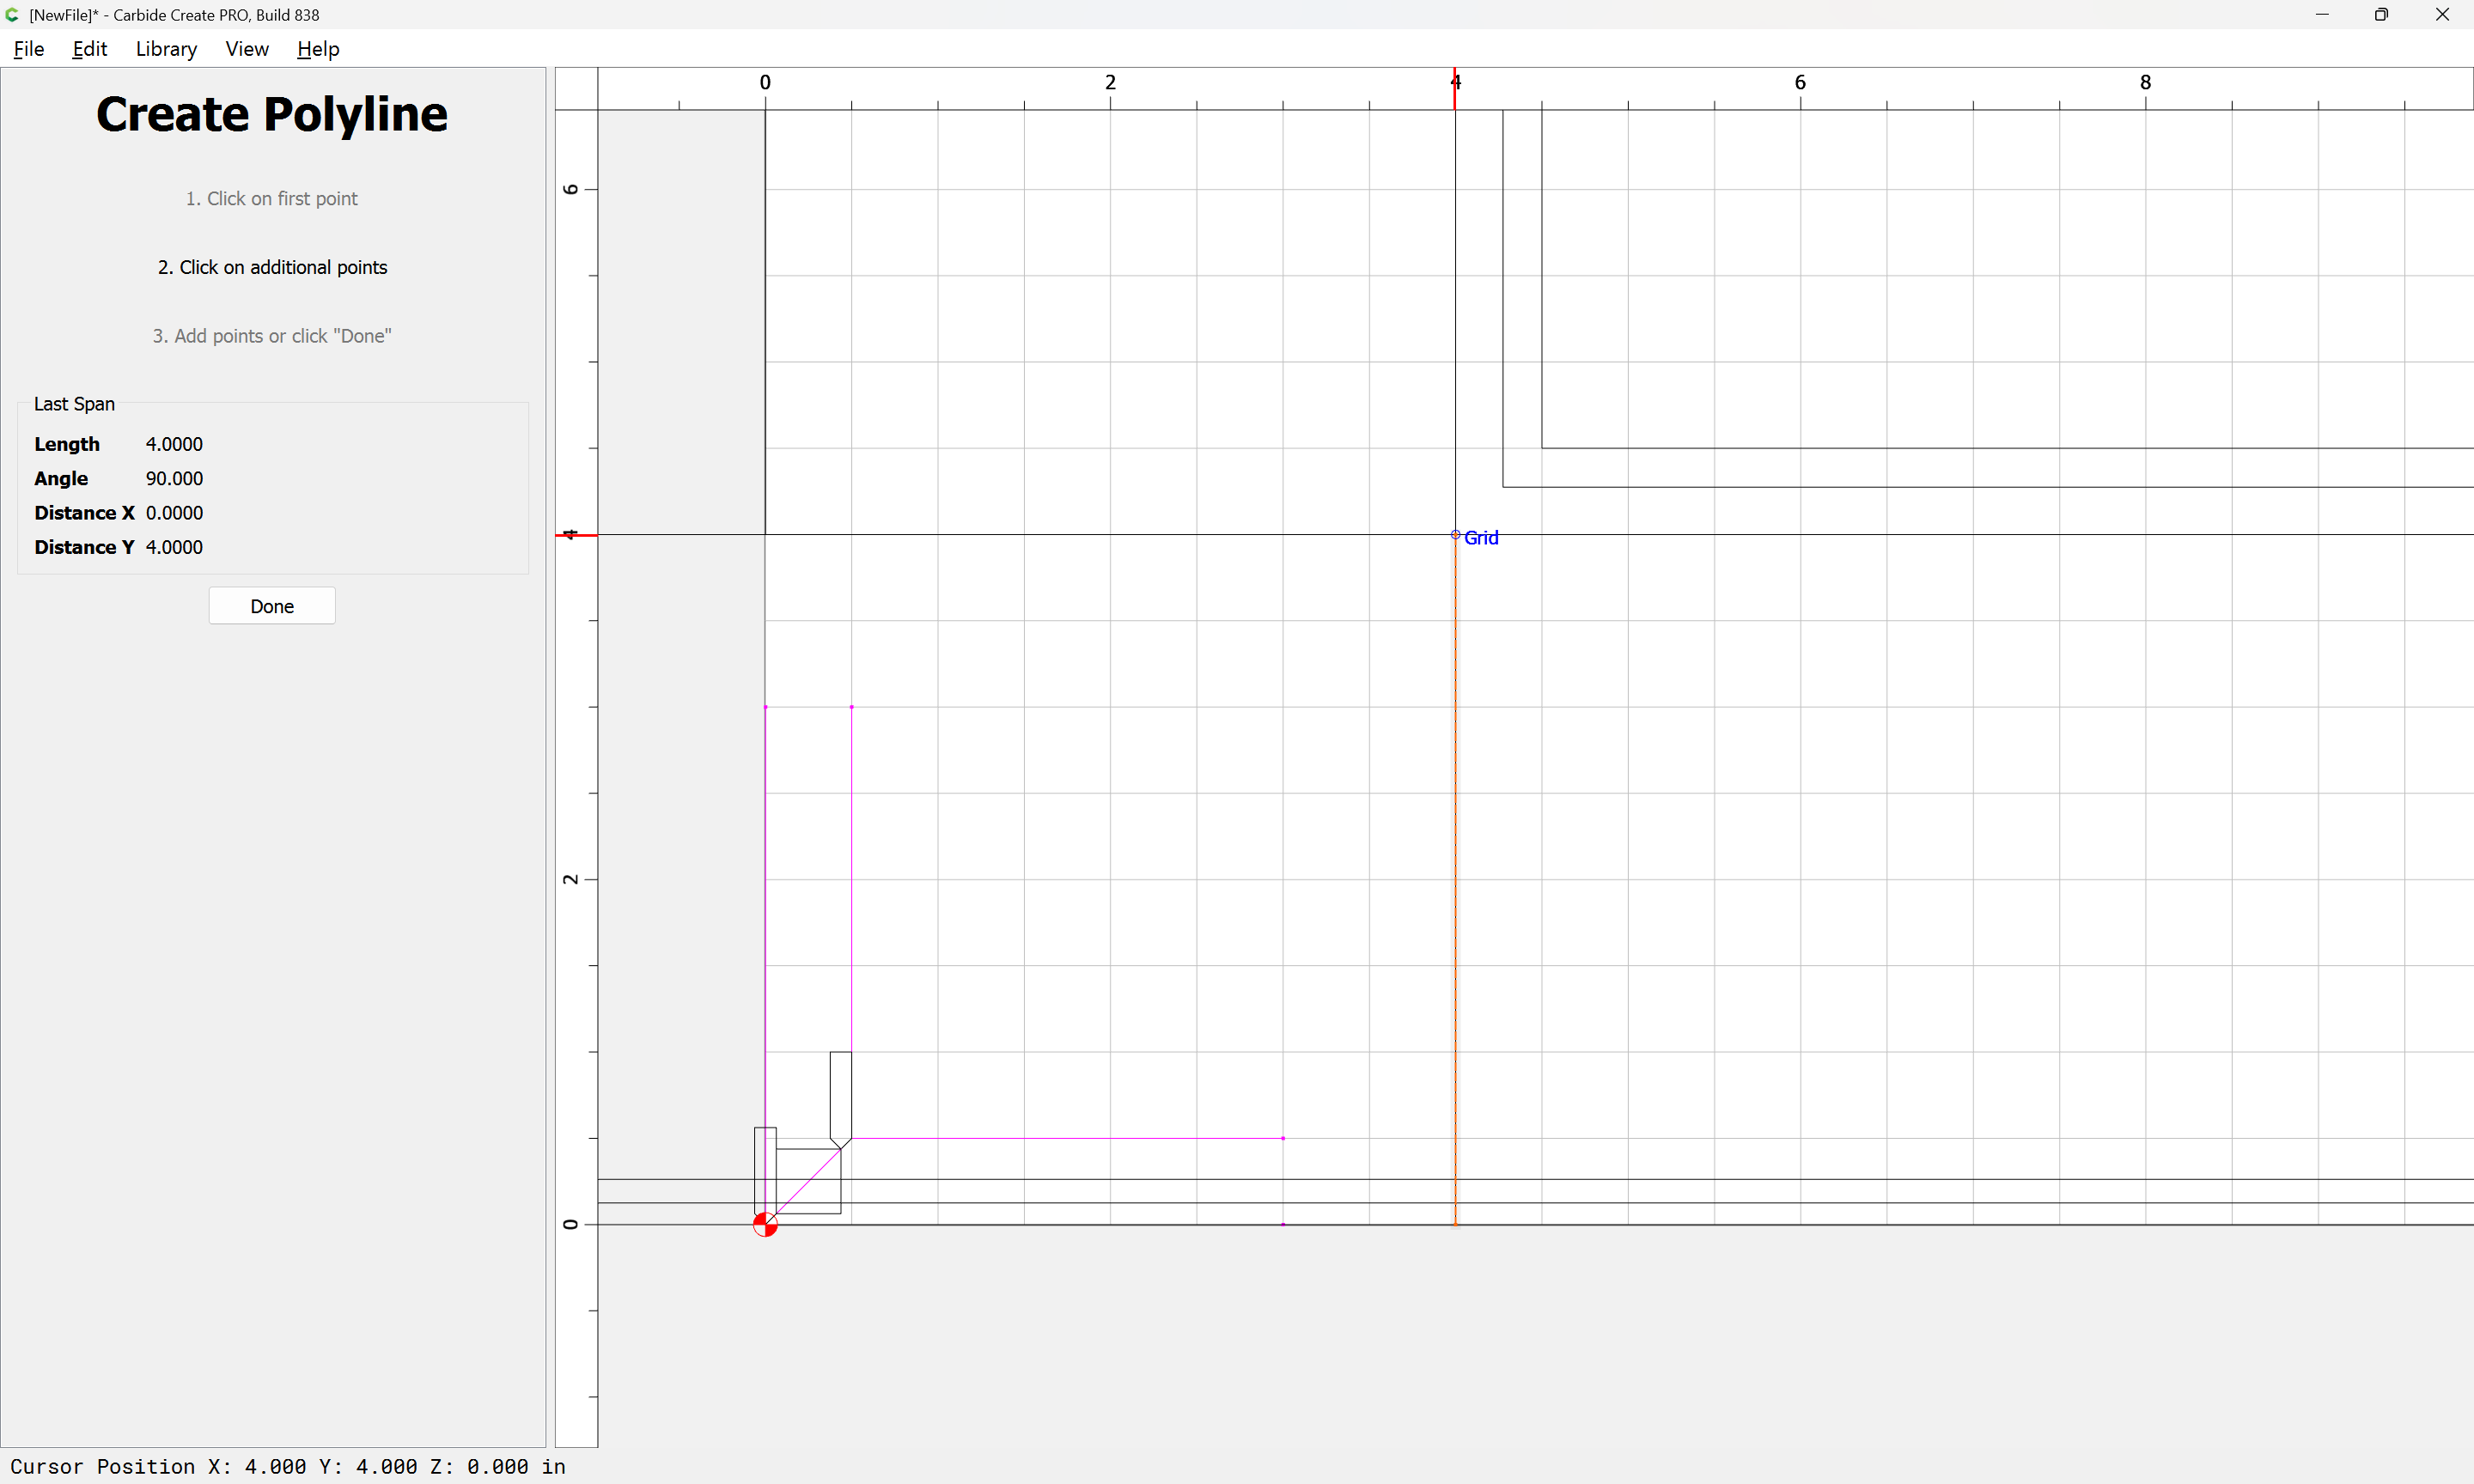Click the red origin marker on canvas
2474x1484 pixels.
765,1224
